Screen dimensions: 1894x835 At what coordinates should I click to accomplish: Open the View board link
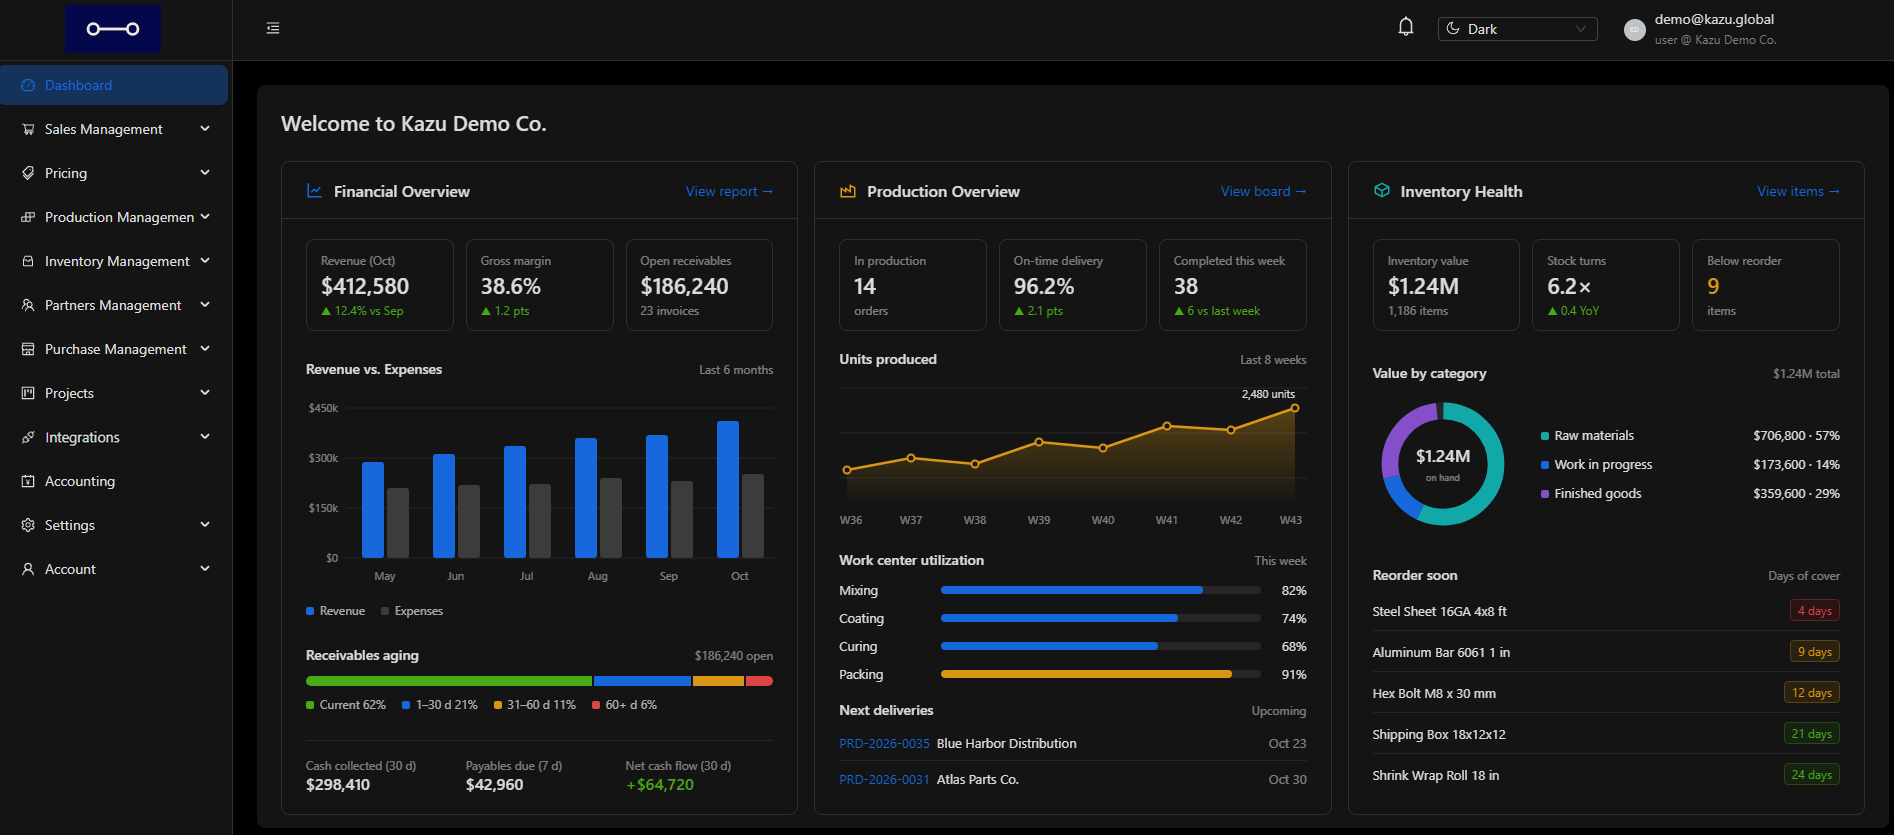1263,191
